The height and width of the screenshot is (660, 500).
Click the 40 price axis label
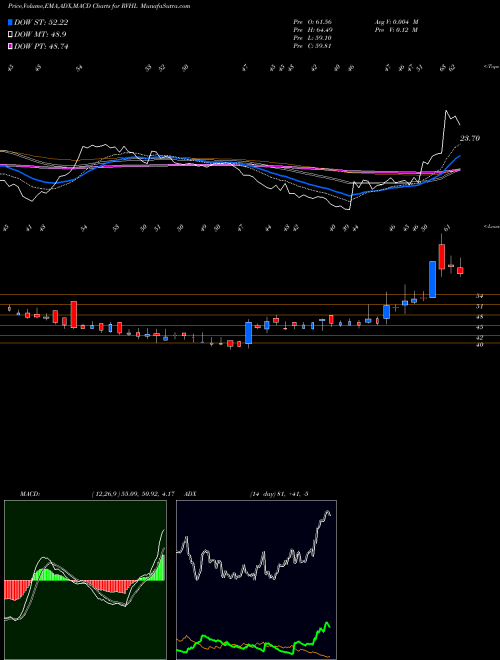point(479,344)
